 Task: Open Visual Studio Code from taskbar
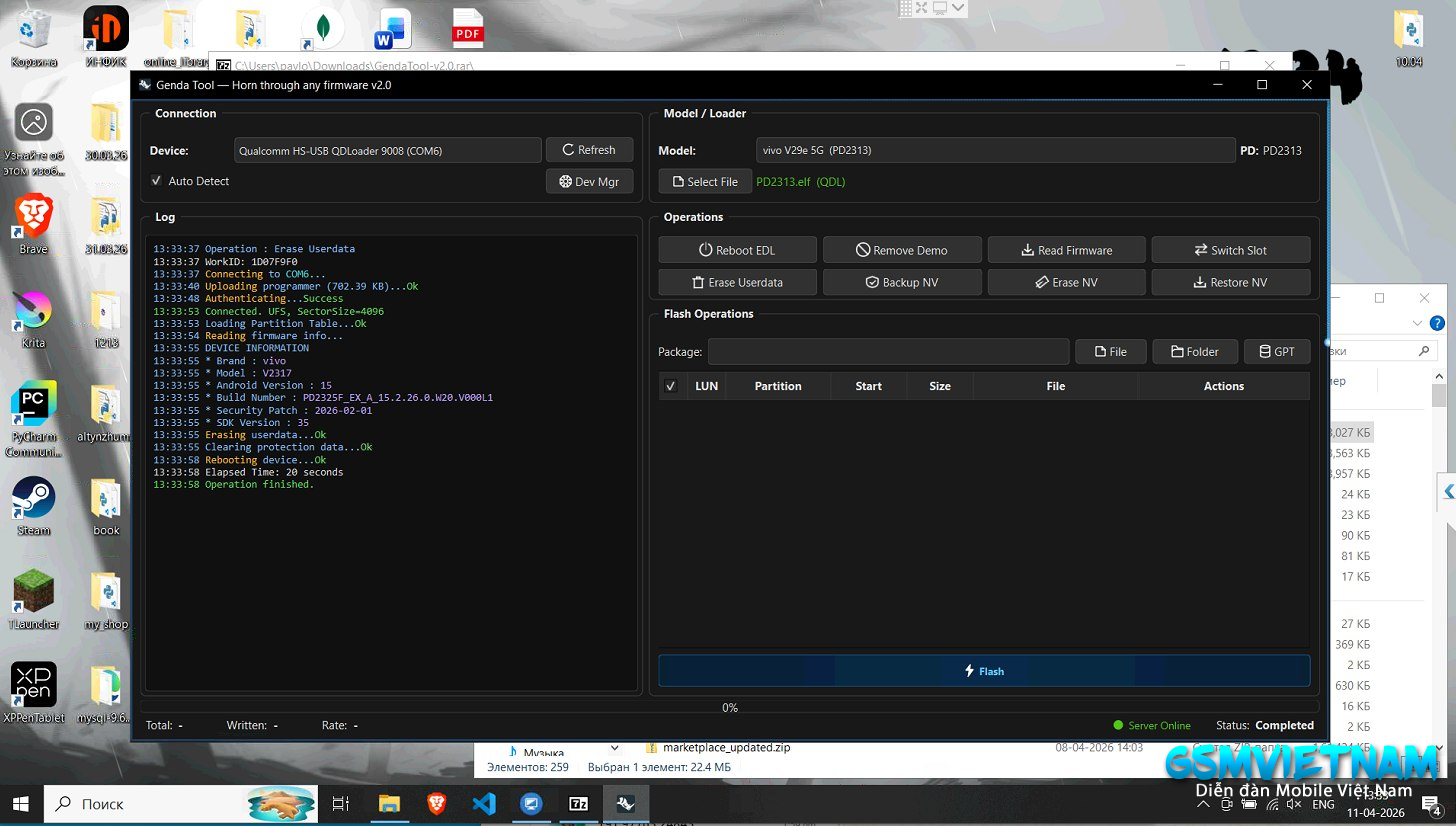coord(484,803)
